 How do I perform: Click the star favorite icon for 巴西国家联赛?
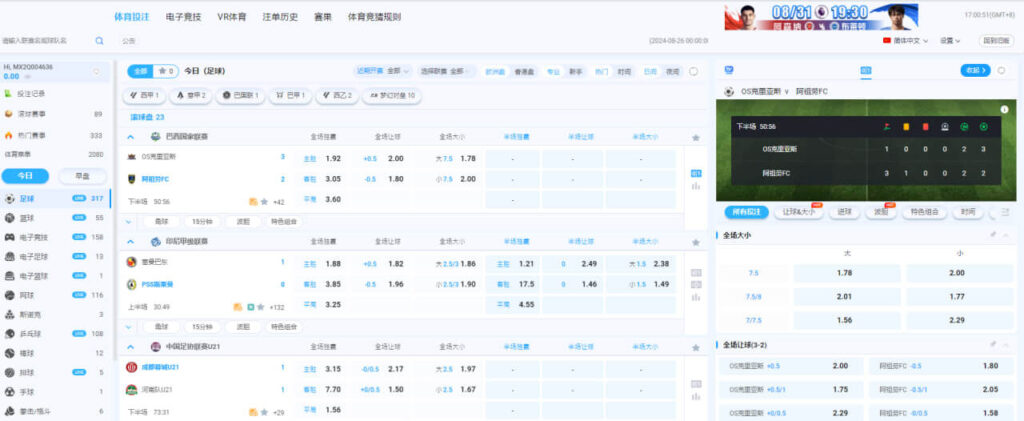(695, 137)
